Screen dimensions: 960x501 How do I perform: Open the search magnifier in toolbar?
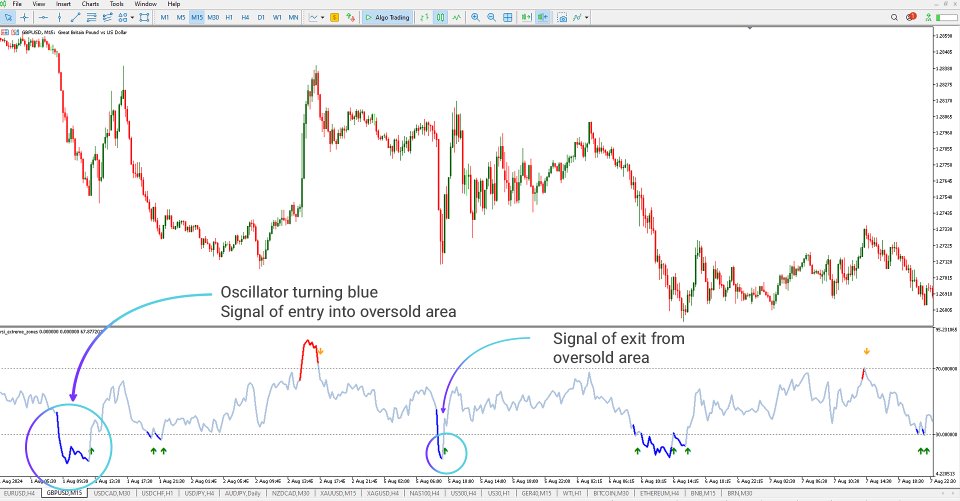[894, 18]
